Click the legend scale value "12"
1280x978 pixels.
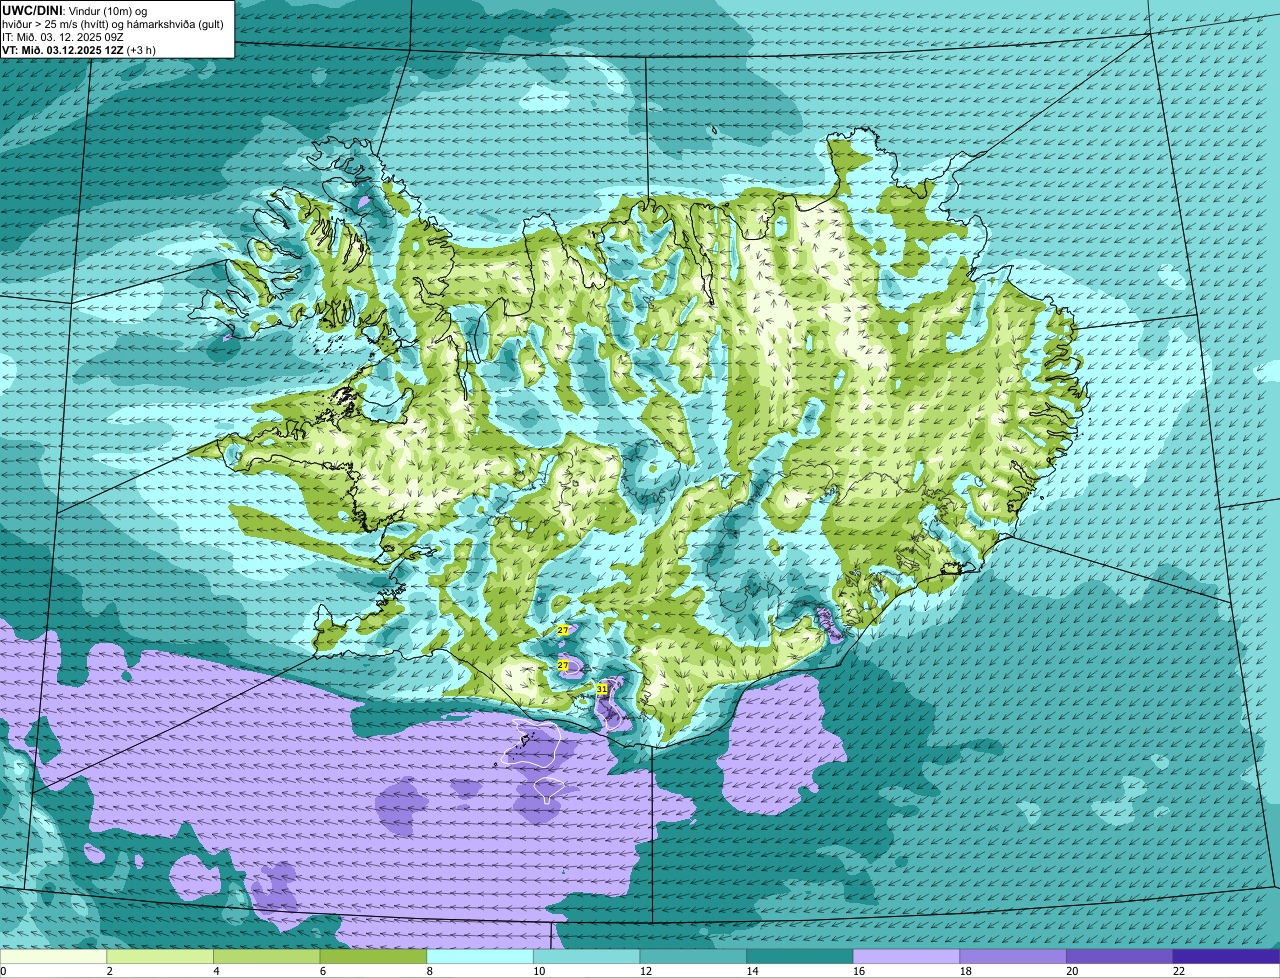pyautogui.click(x=646, y=971)
